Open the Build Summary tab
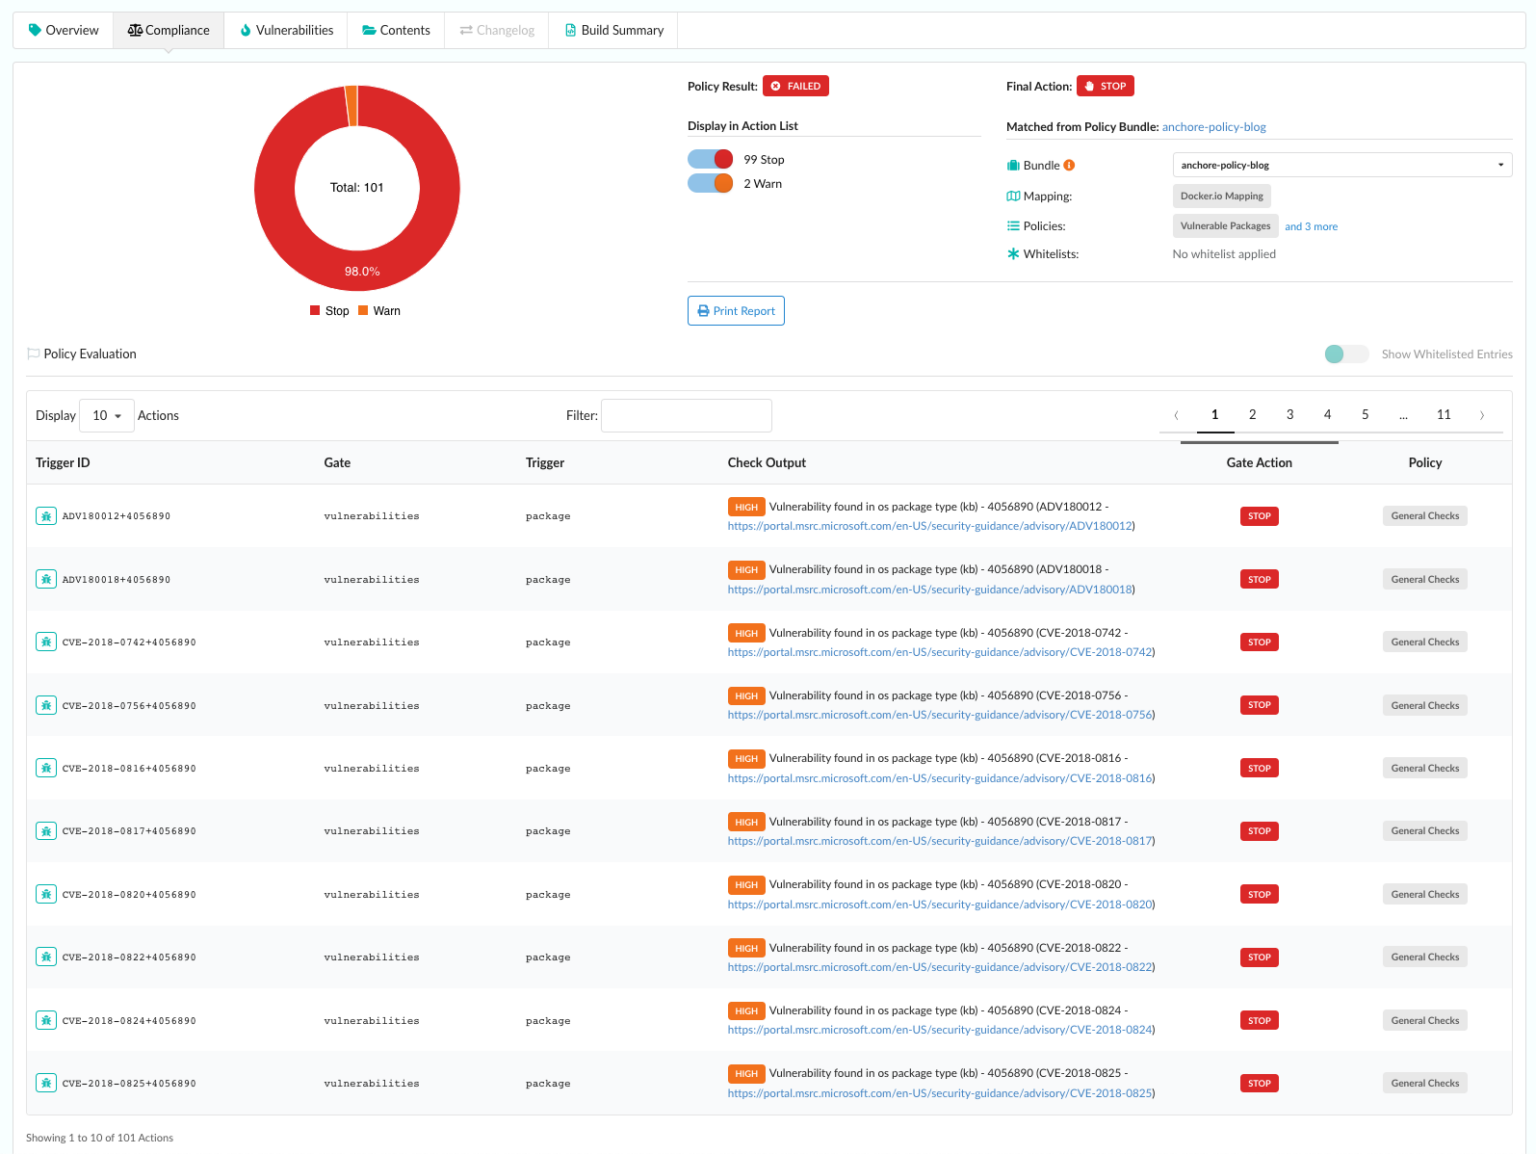The image size is (1536, 1154). (613, 30)
